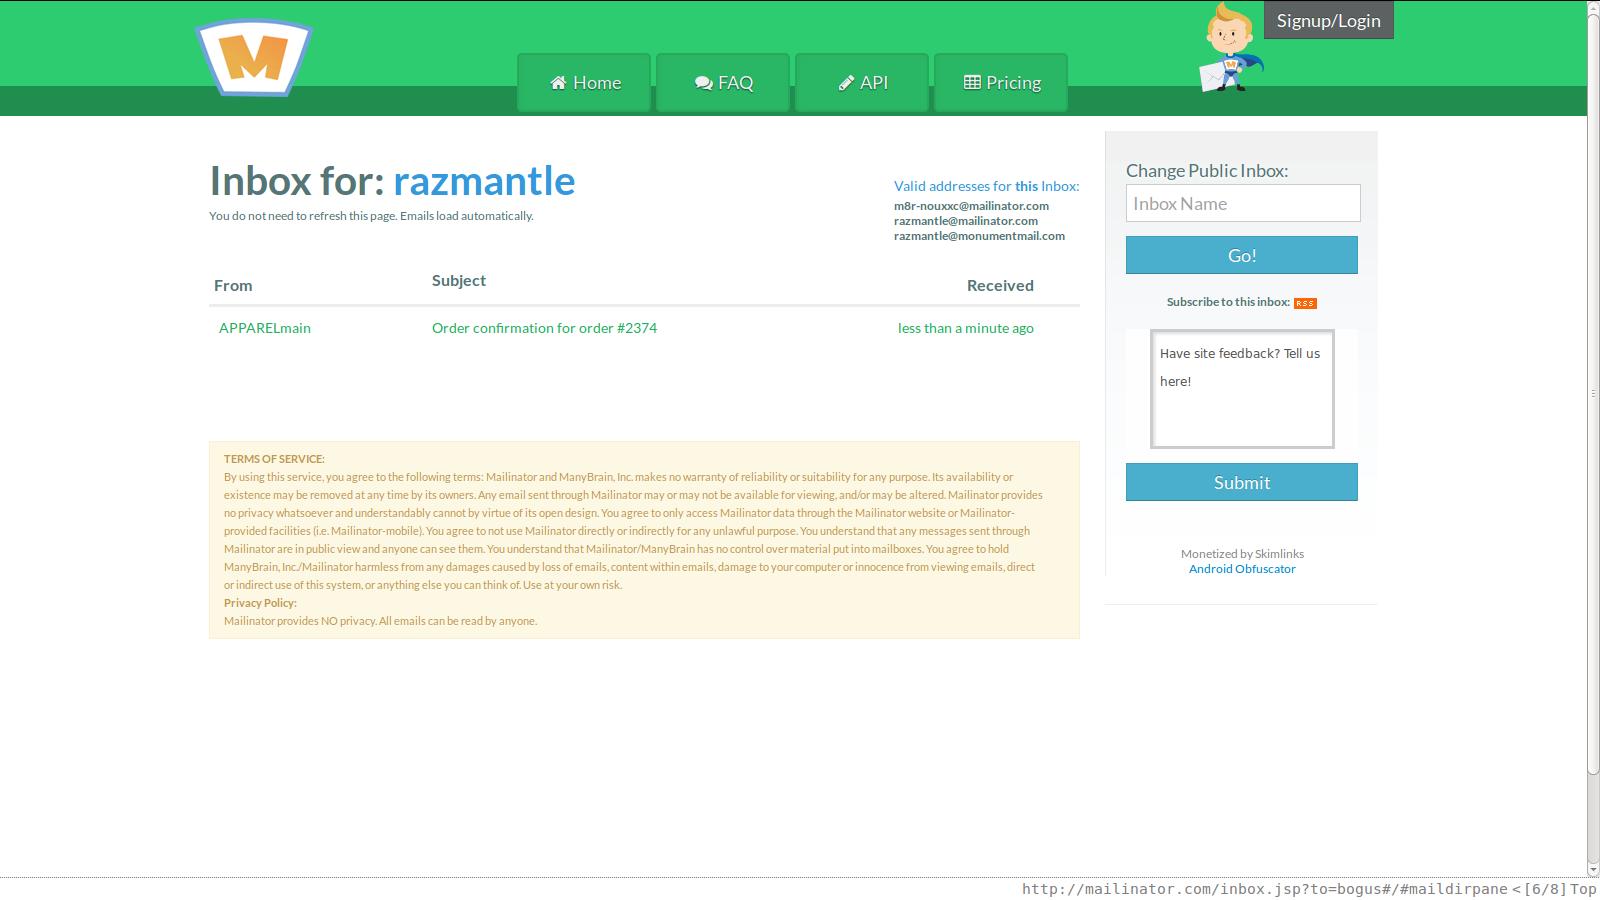Click the Received column header
Viewport: 1600px width, 900px height.
click(1000, 285)
